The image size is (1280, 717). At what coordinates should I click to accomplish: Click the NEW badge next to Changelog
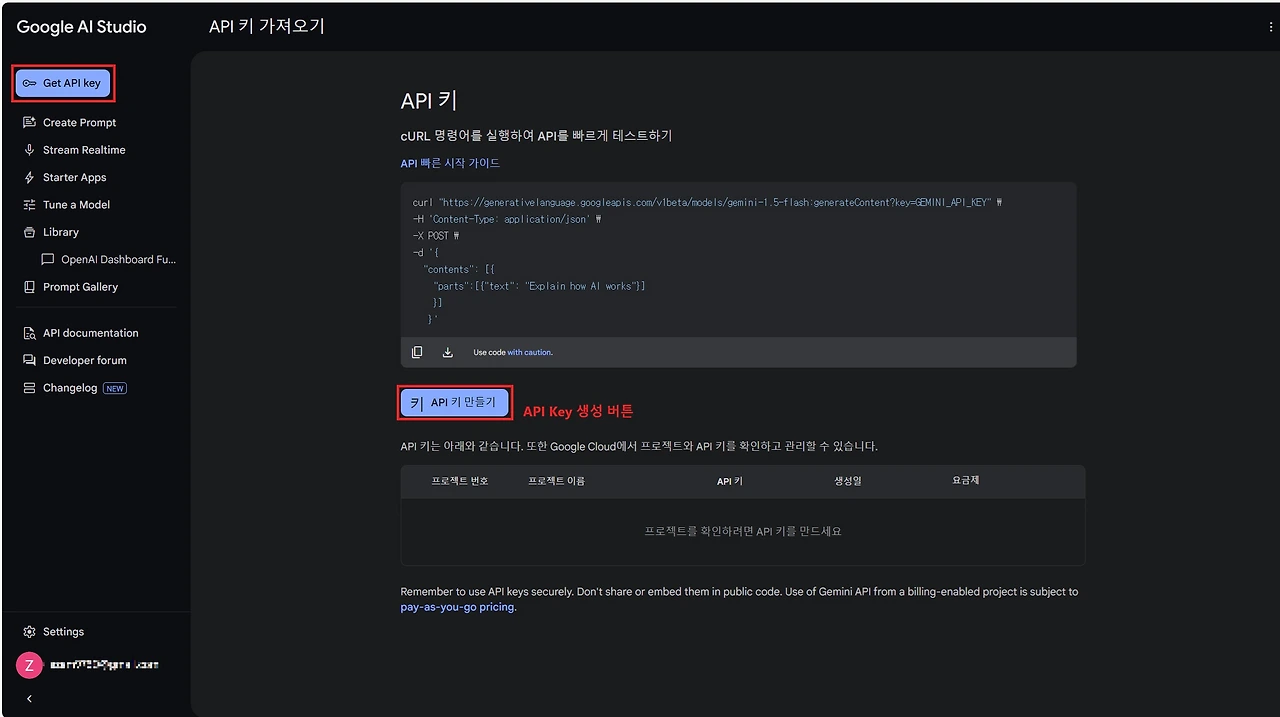tap(115, 388)
